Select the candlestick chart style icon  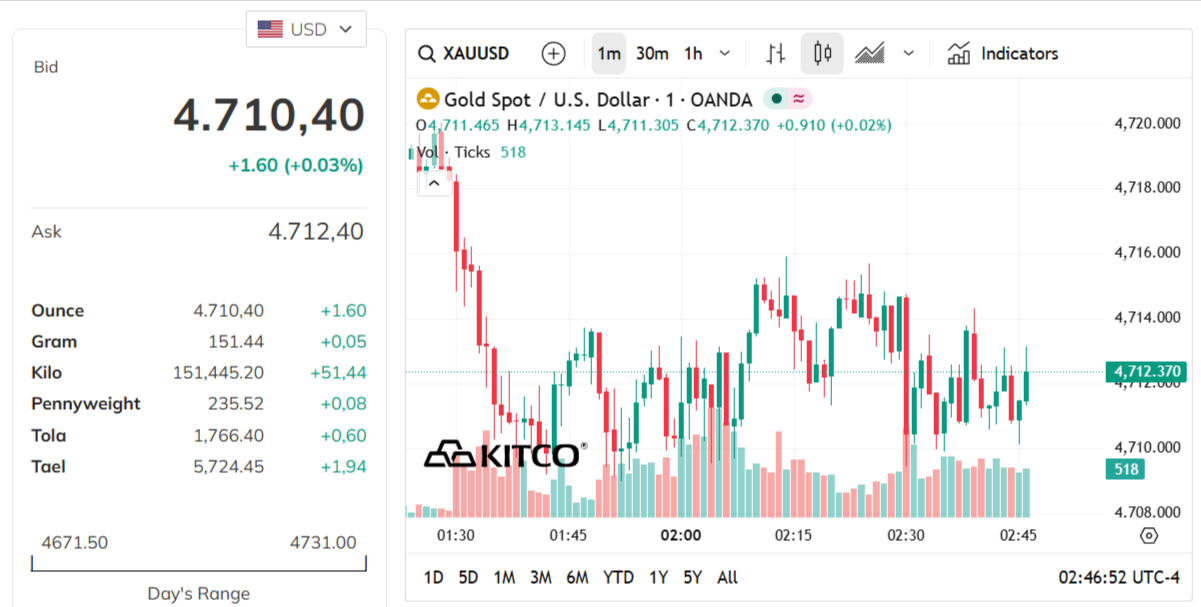coord(821,53)
